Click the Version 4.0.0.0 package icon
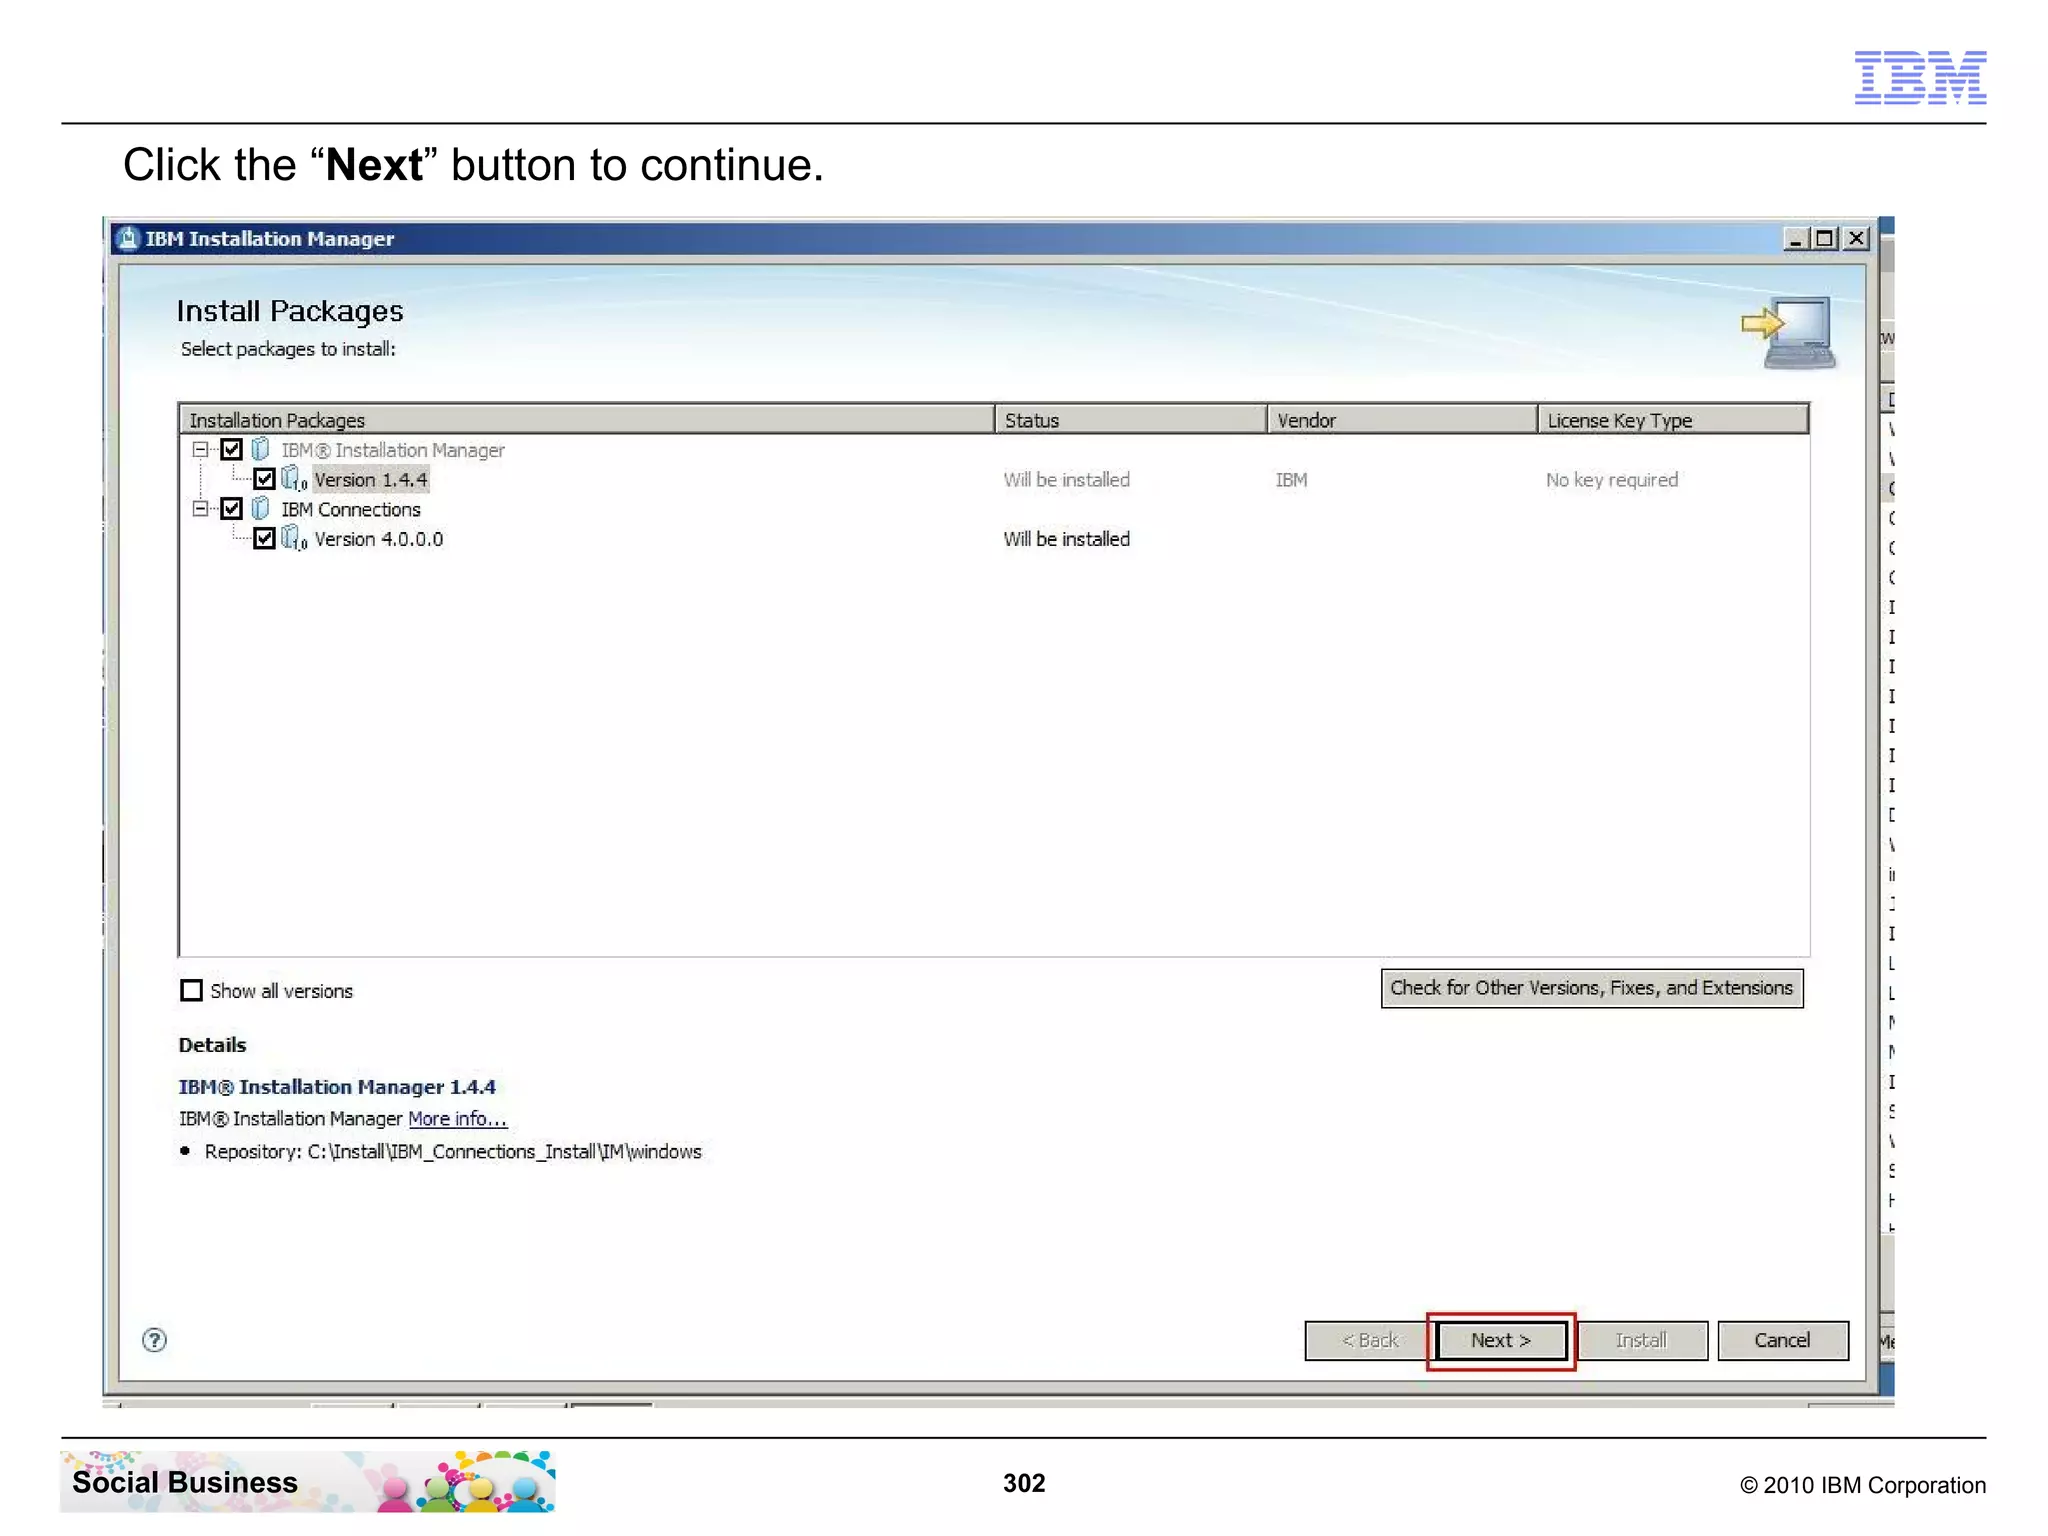 click(294, 538)
